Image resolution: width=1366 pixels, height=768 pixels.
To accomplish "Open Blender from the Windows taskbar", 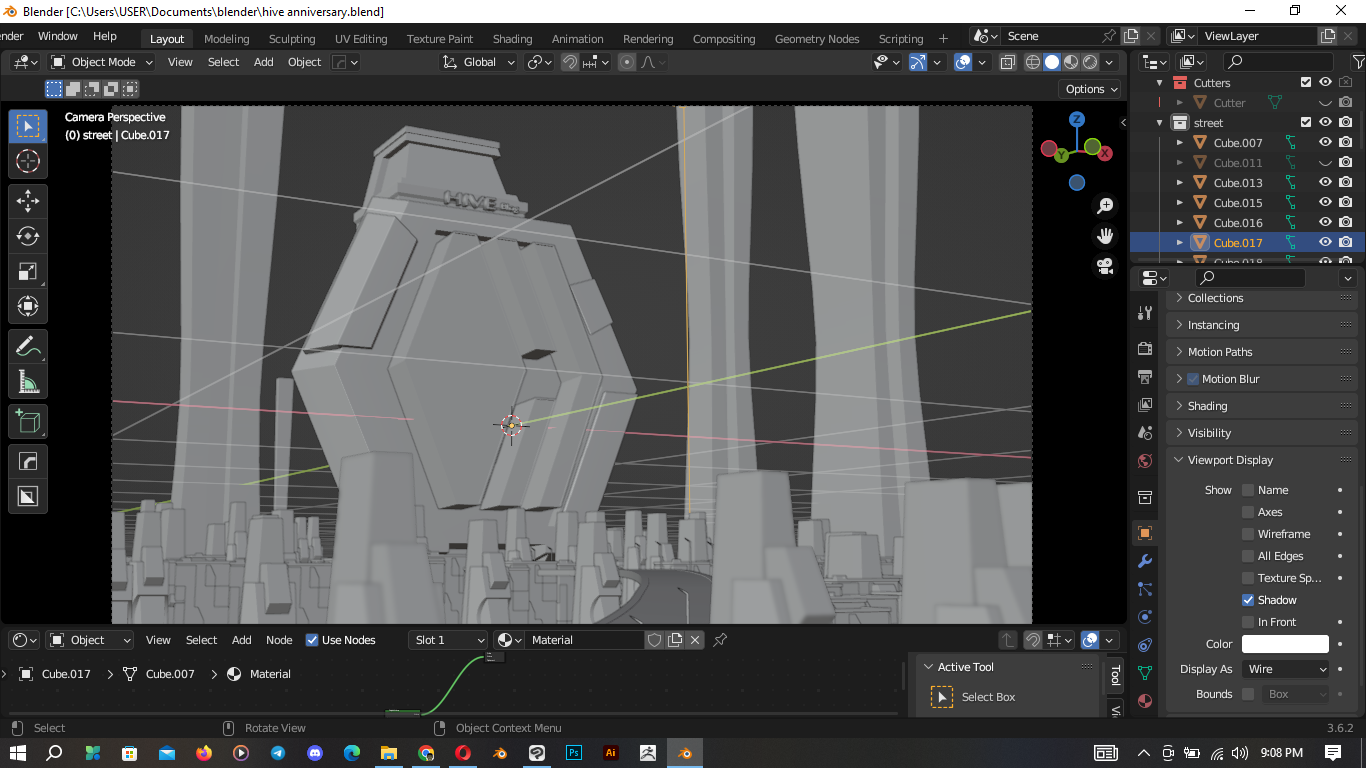I will coord(685,753).
